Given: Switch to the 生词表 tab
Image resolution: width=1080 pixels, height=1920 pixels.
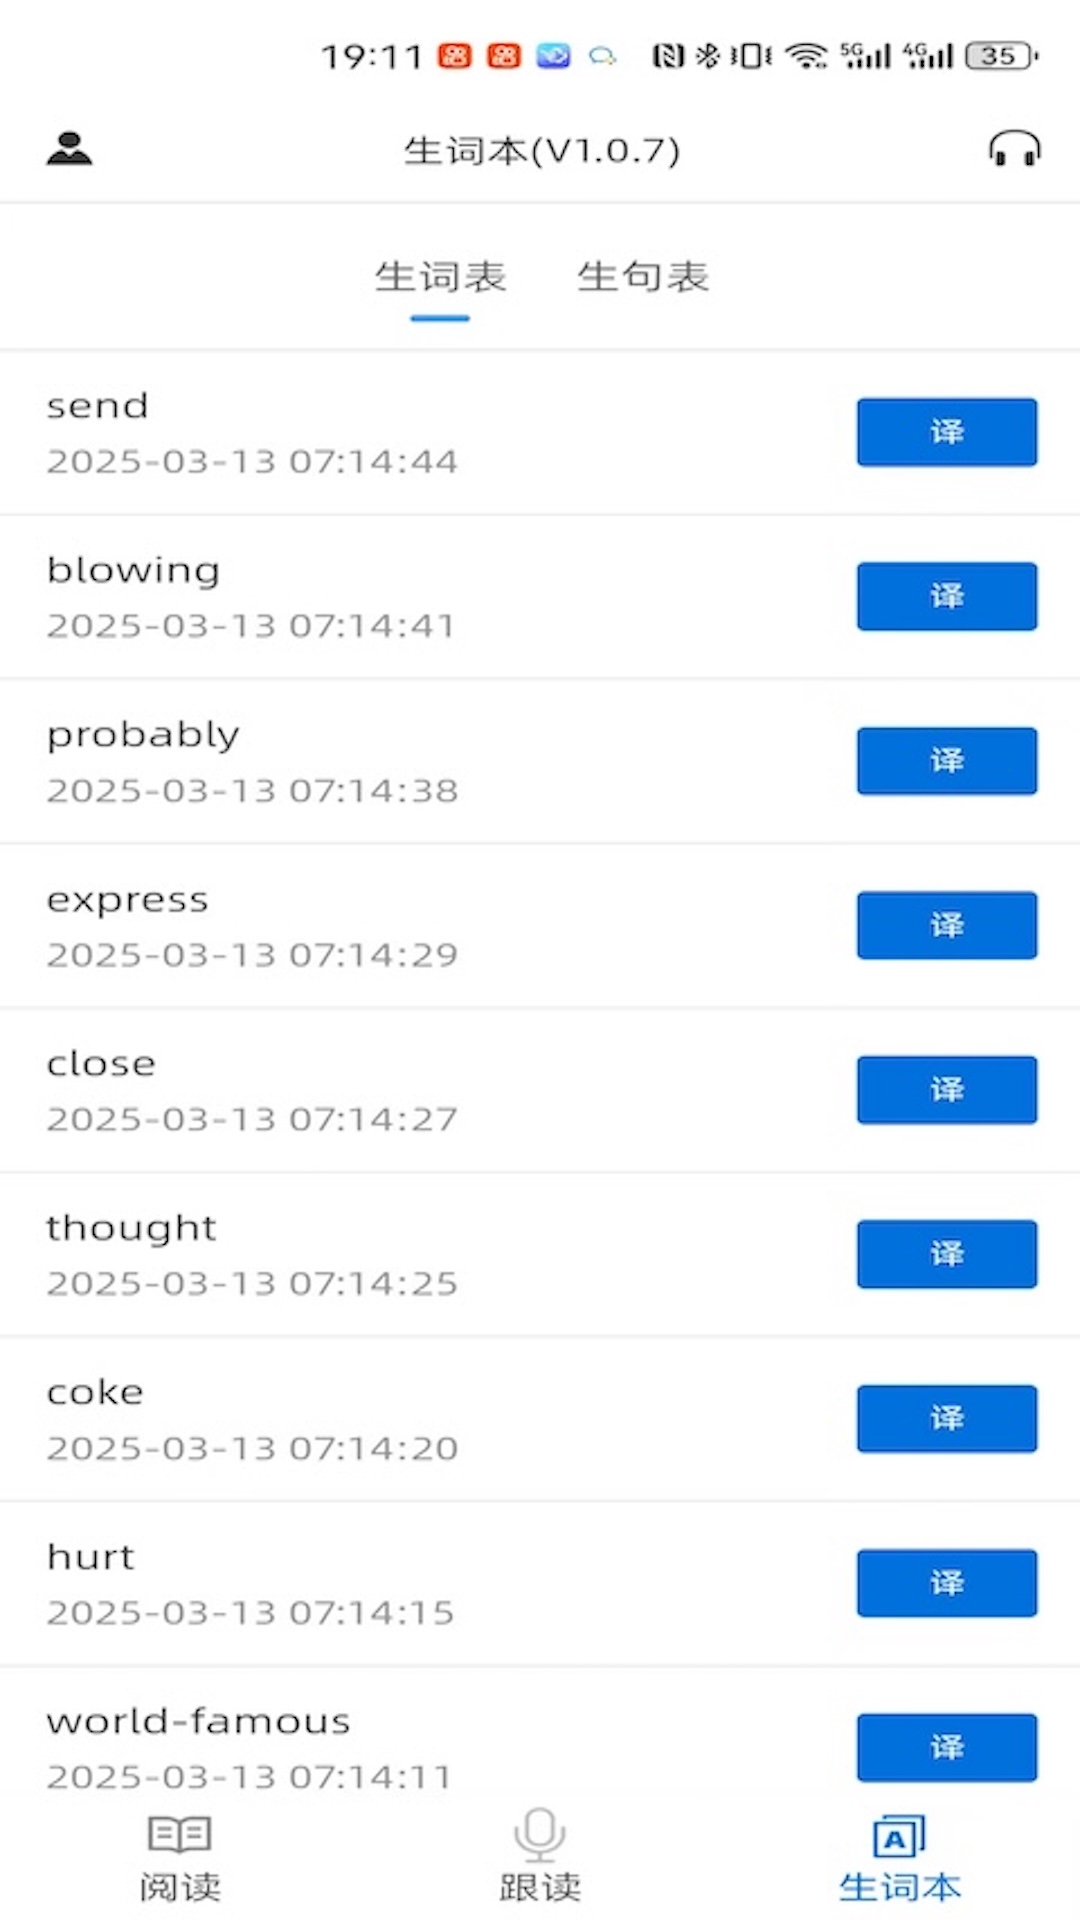Looking at the screenshot, I should [x=440, y=278].
